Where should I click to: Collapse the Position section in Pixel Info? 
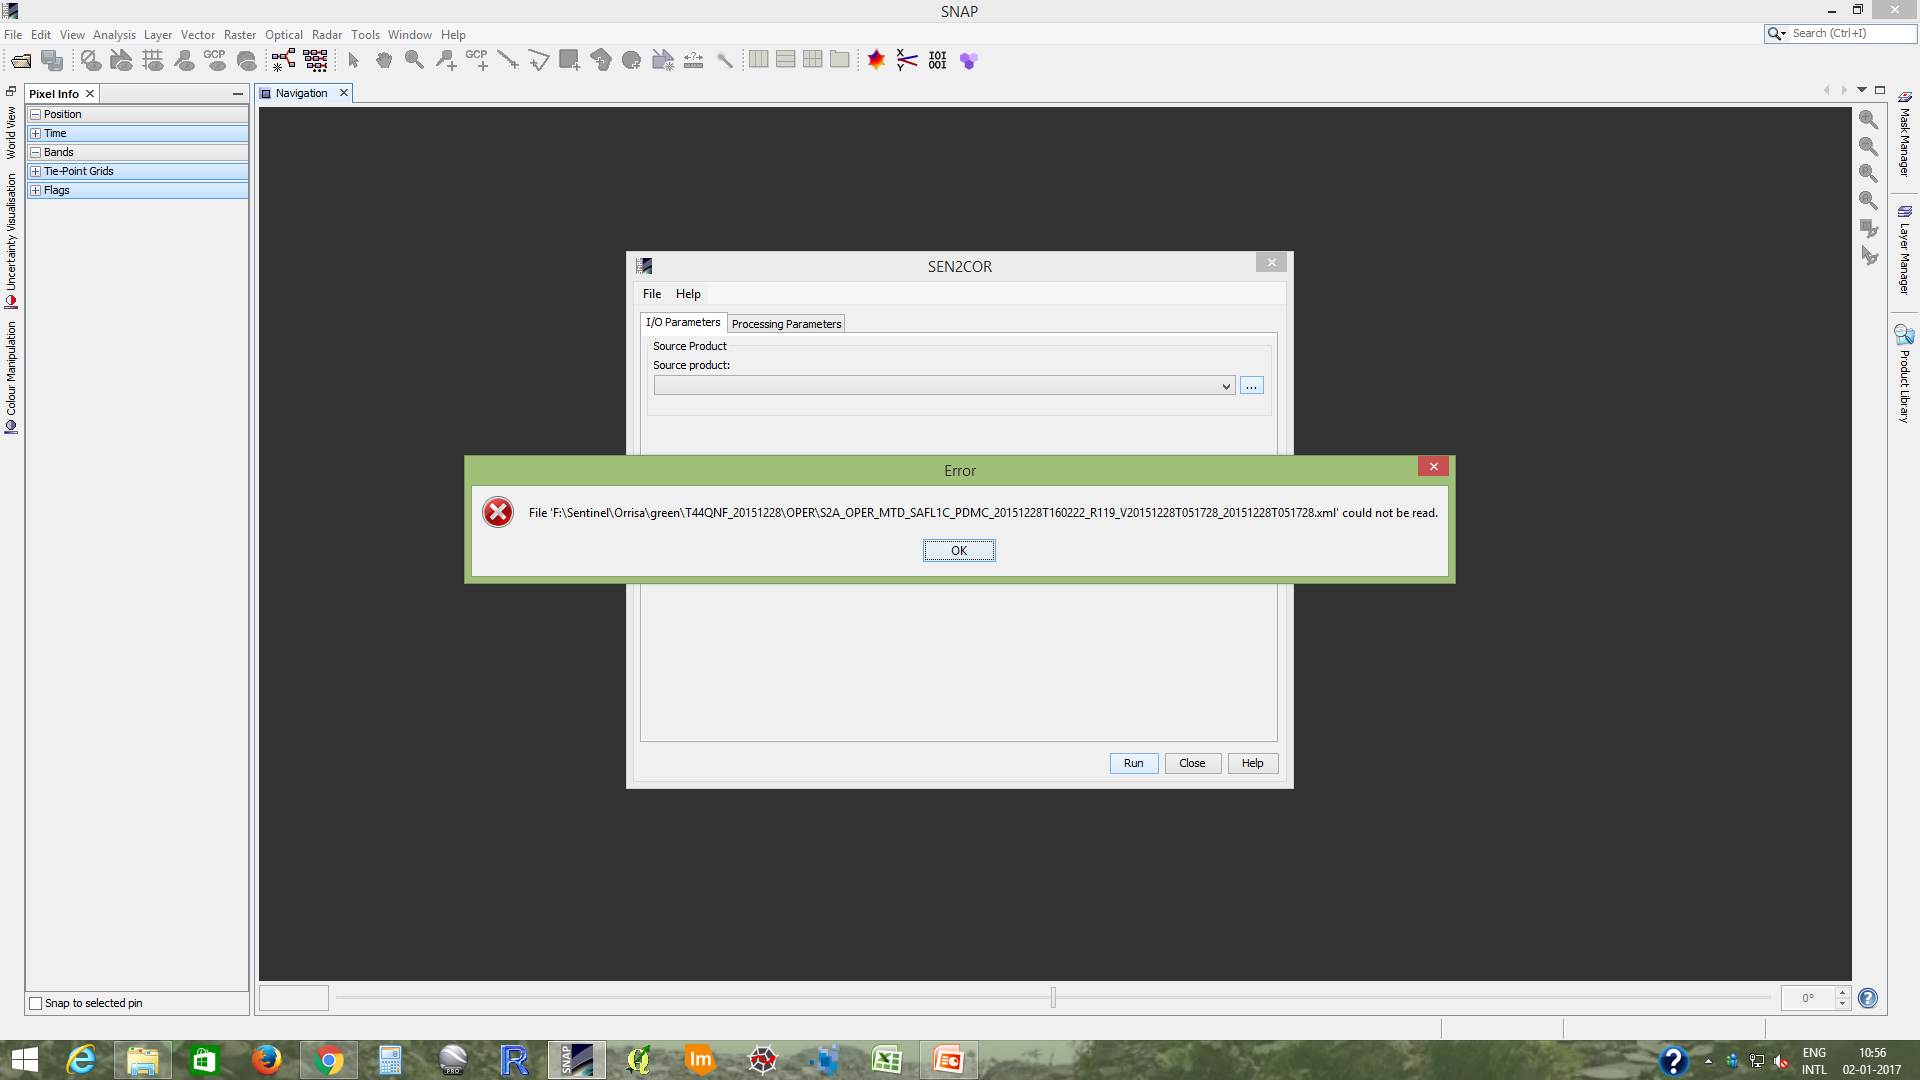click(x=36, y=115)
